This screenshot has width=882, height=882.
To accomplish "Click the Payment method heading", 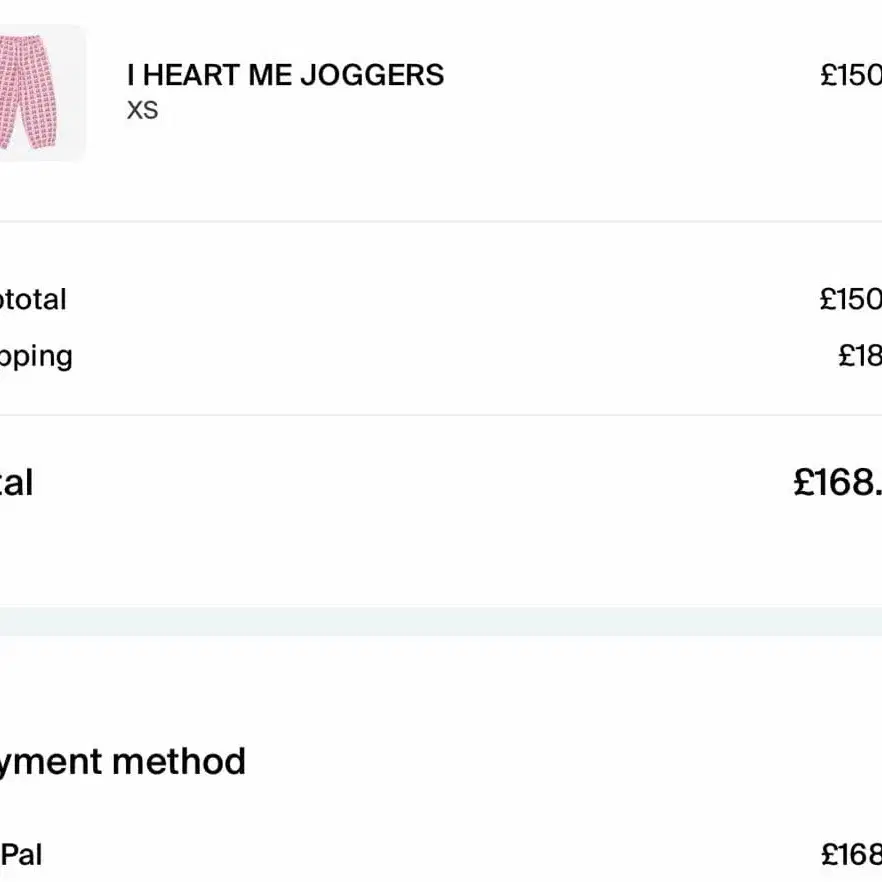I will tap(122, 762).
